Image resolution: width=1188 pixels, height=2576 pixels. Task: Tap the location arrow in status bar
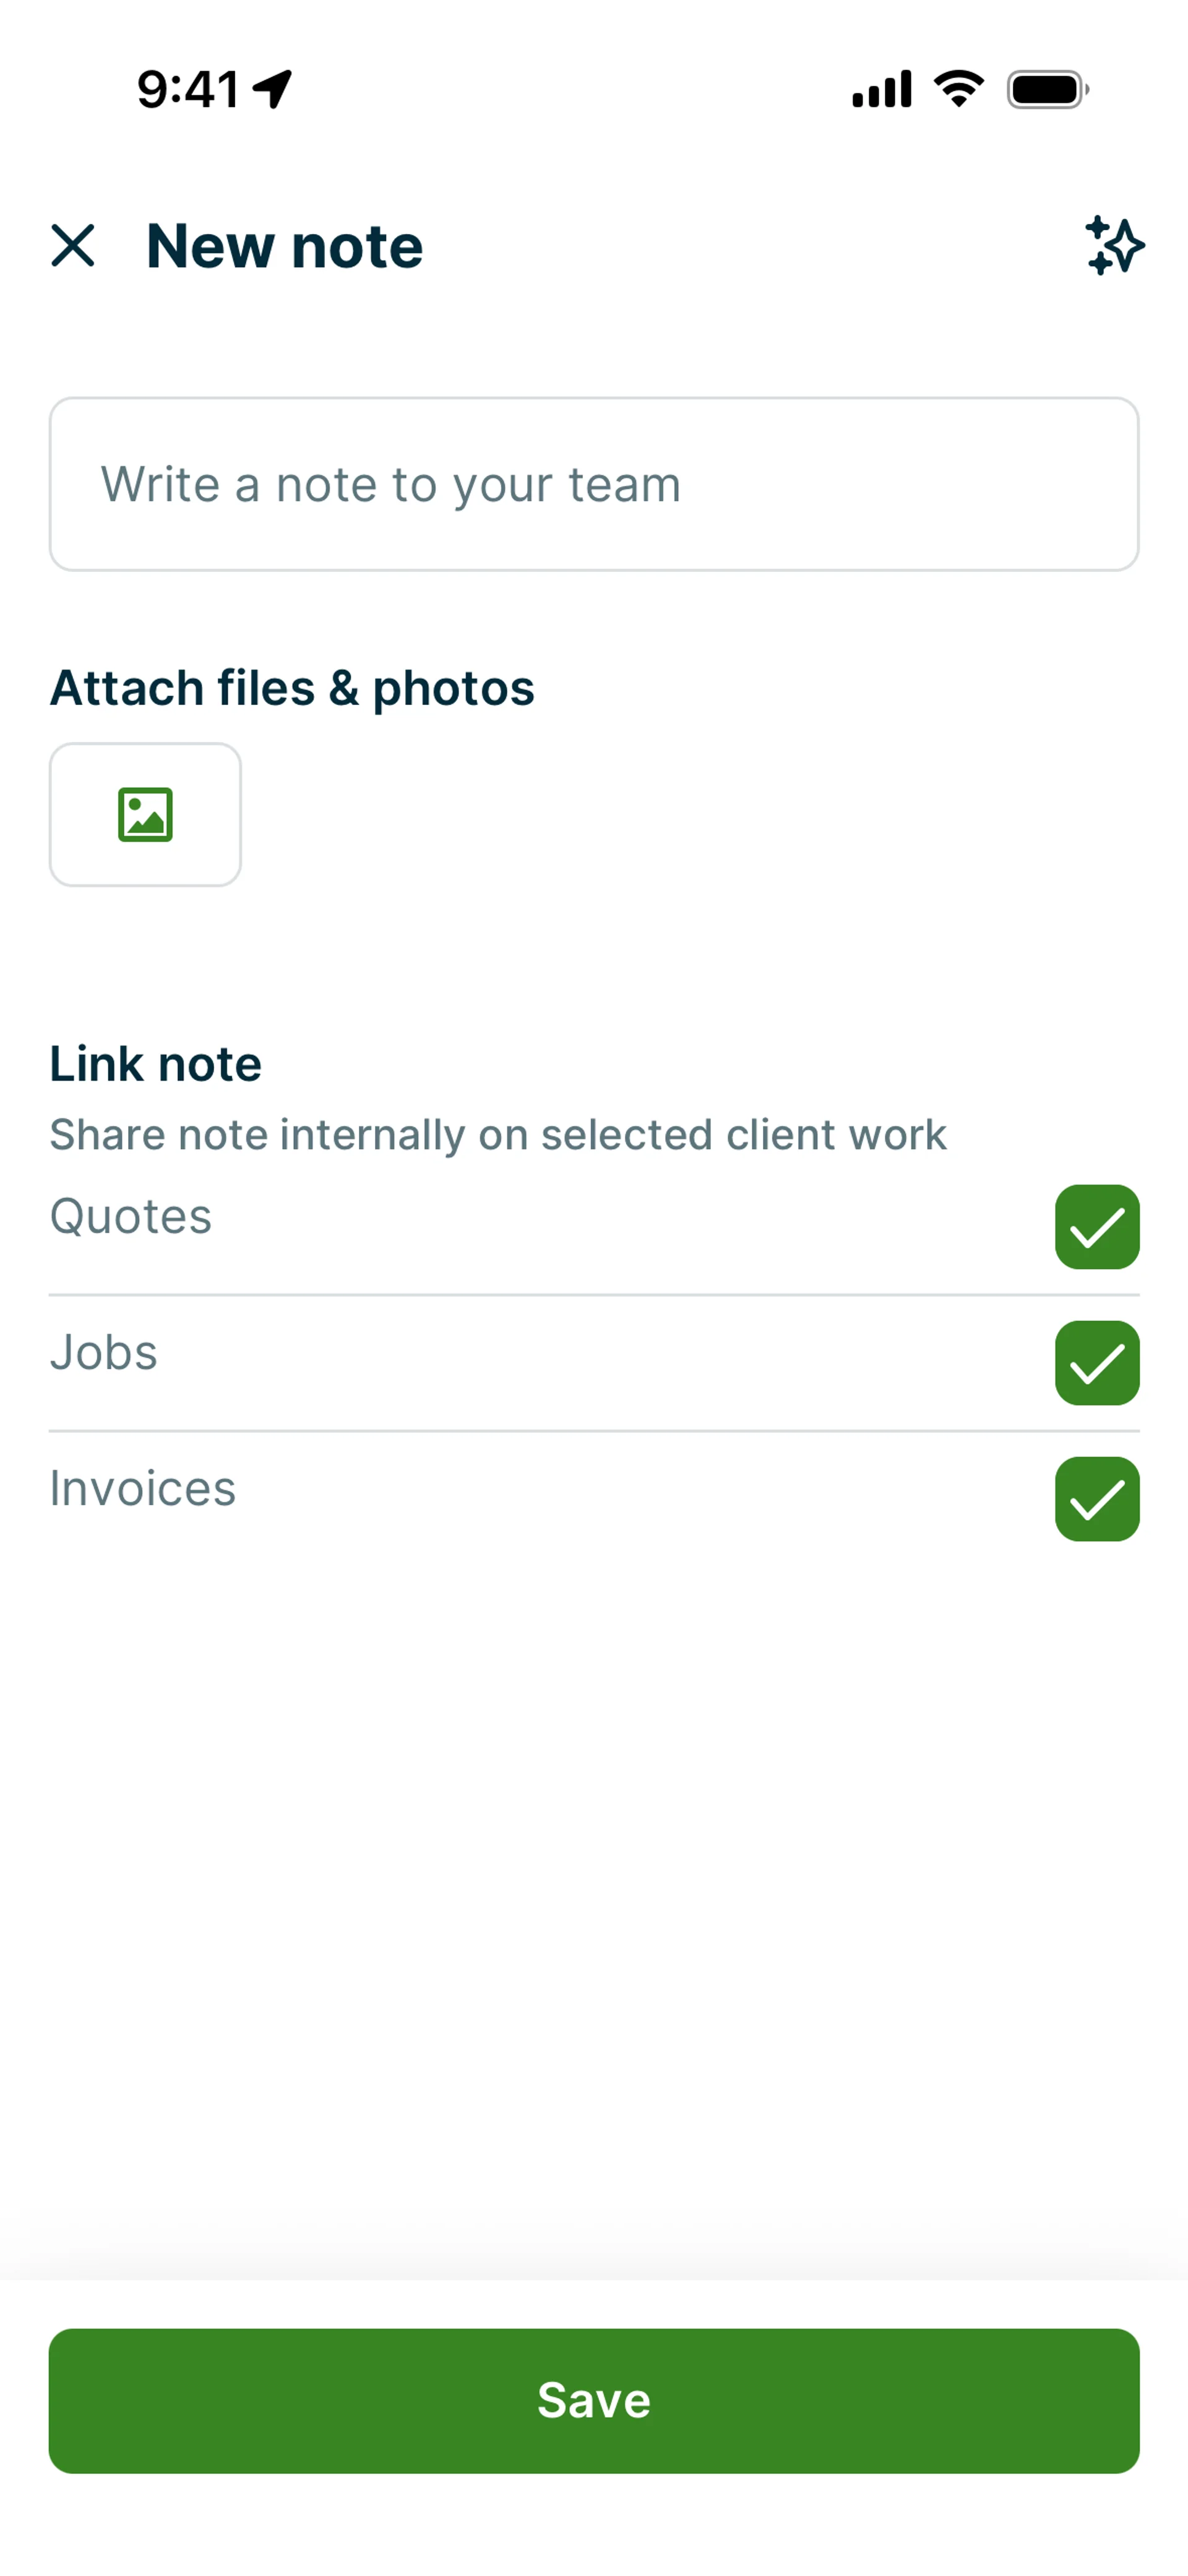tap(272, 89)
